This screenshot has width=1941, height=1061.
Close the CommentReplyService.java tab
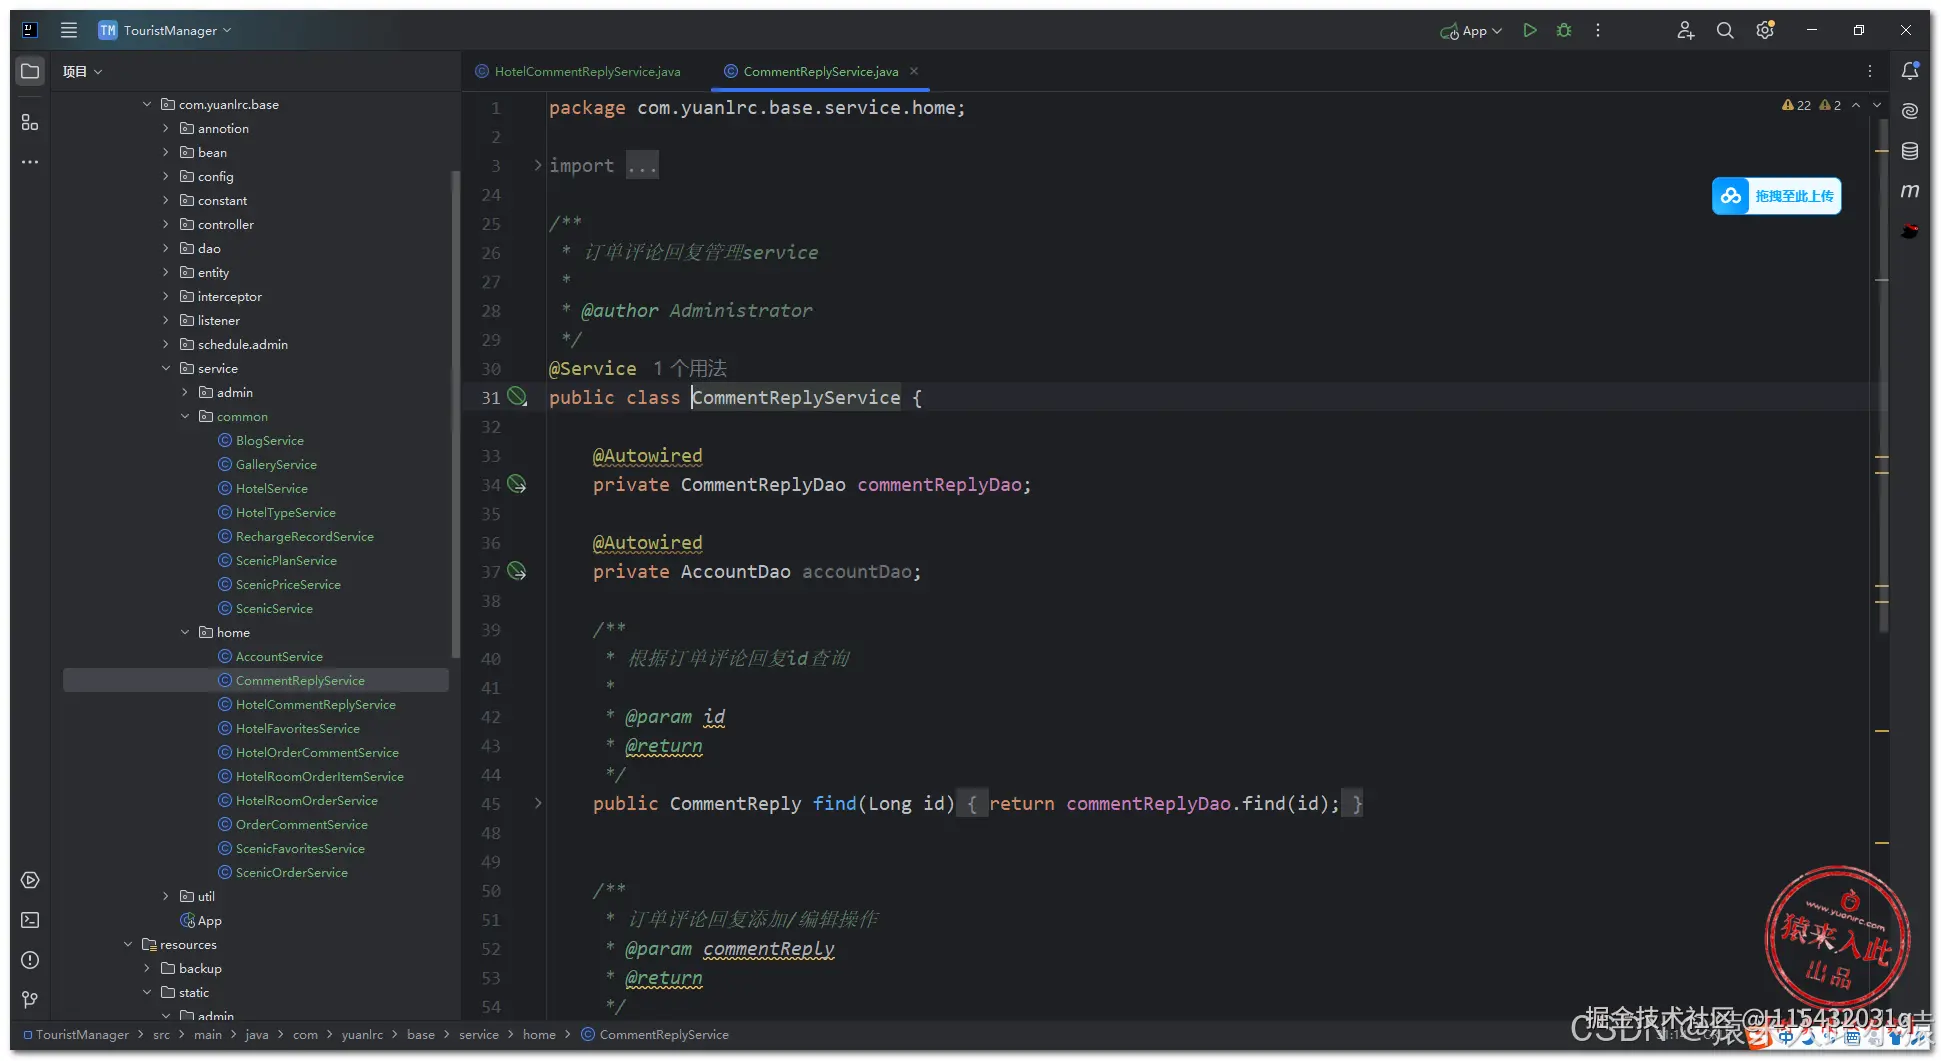[914, 71]
